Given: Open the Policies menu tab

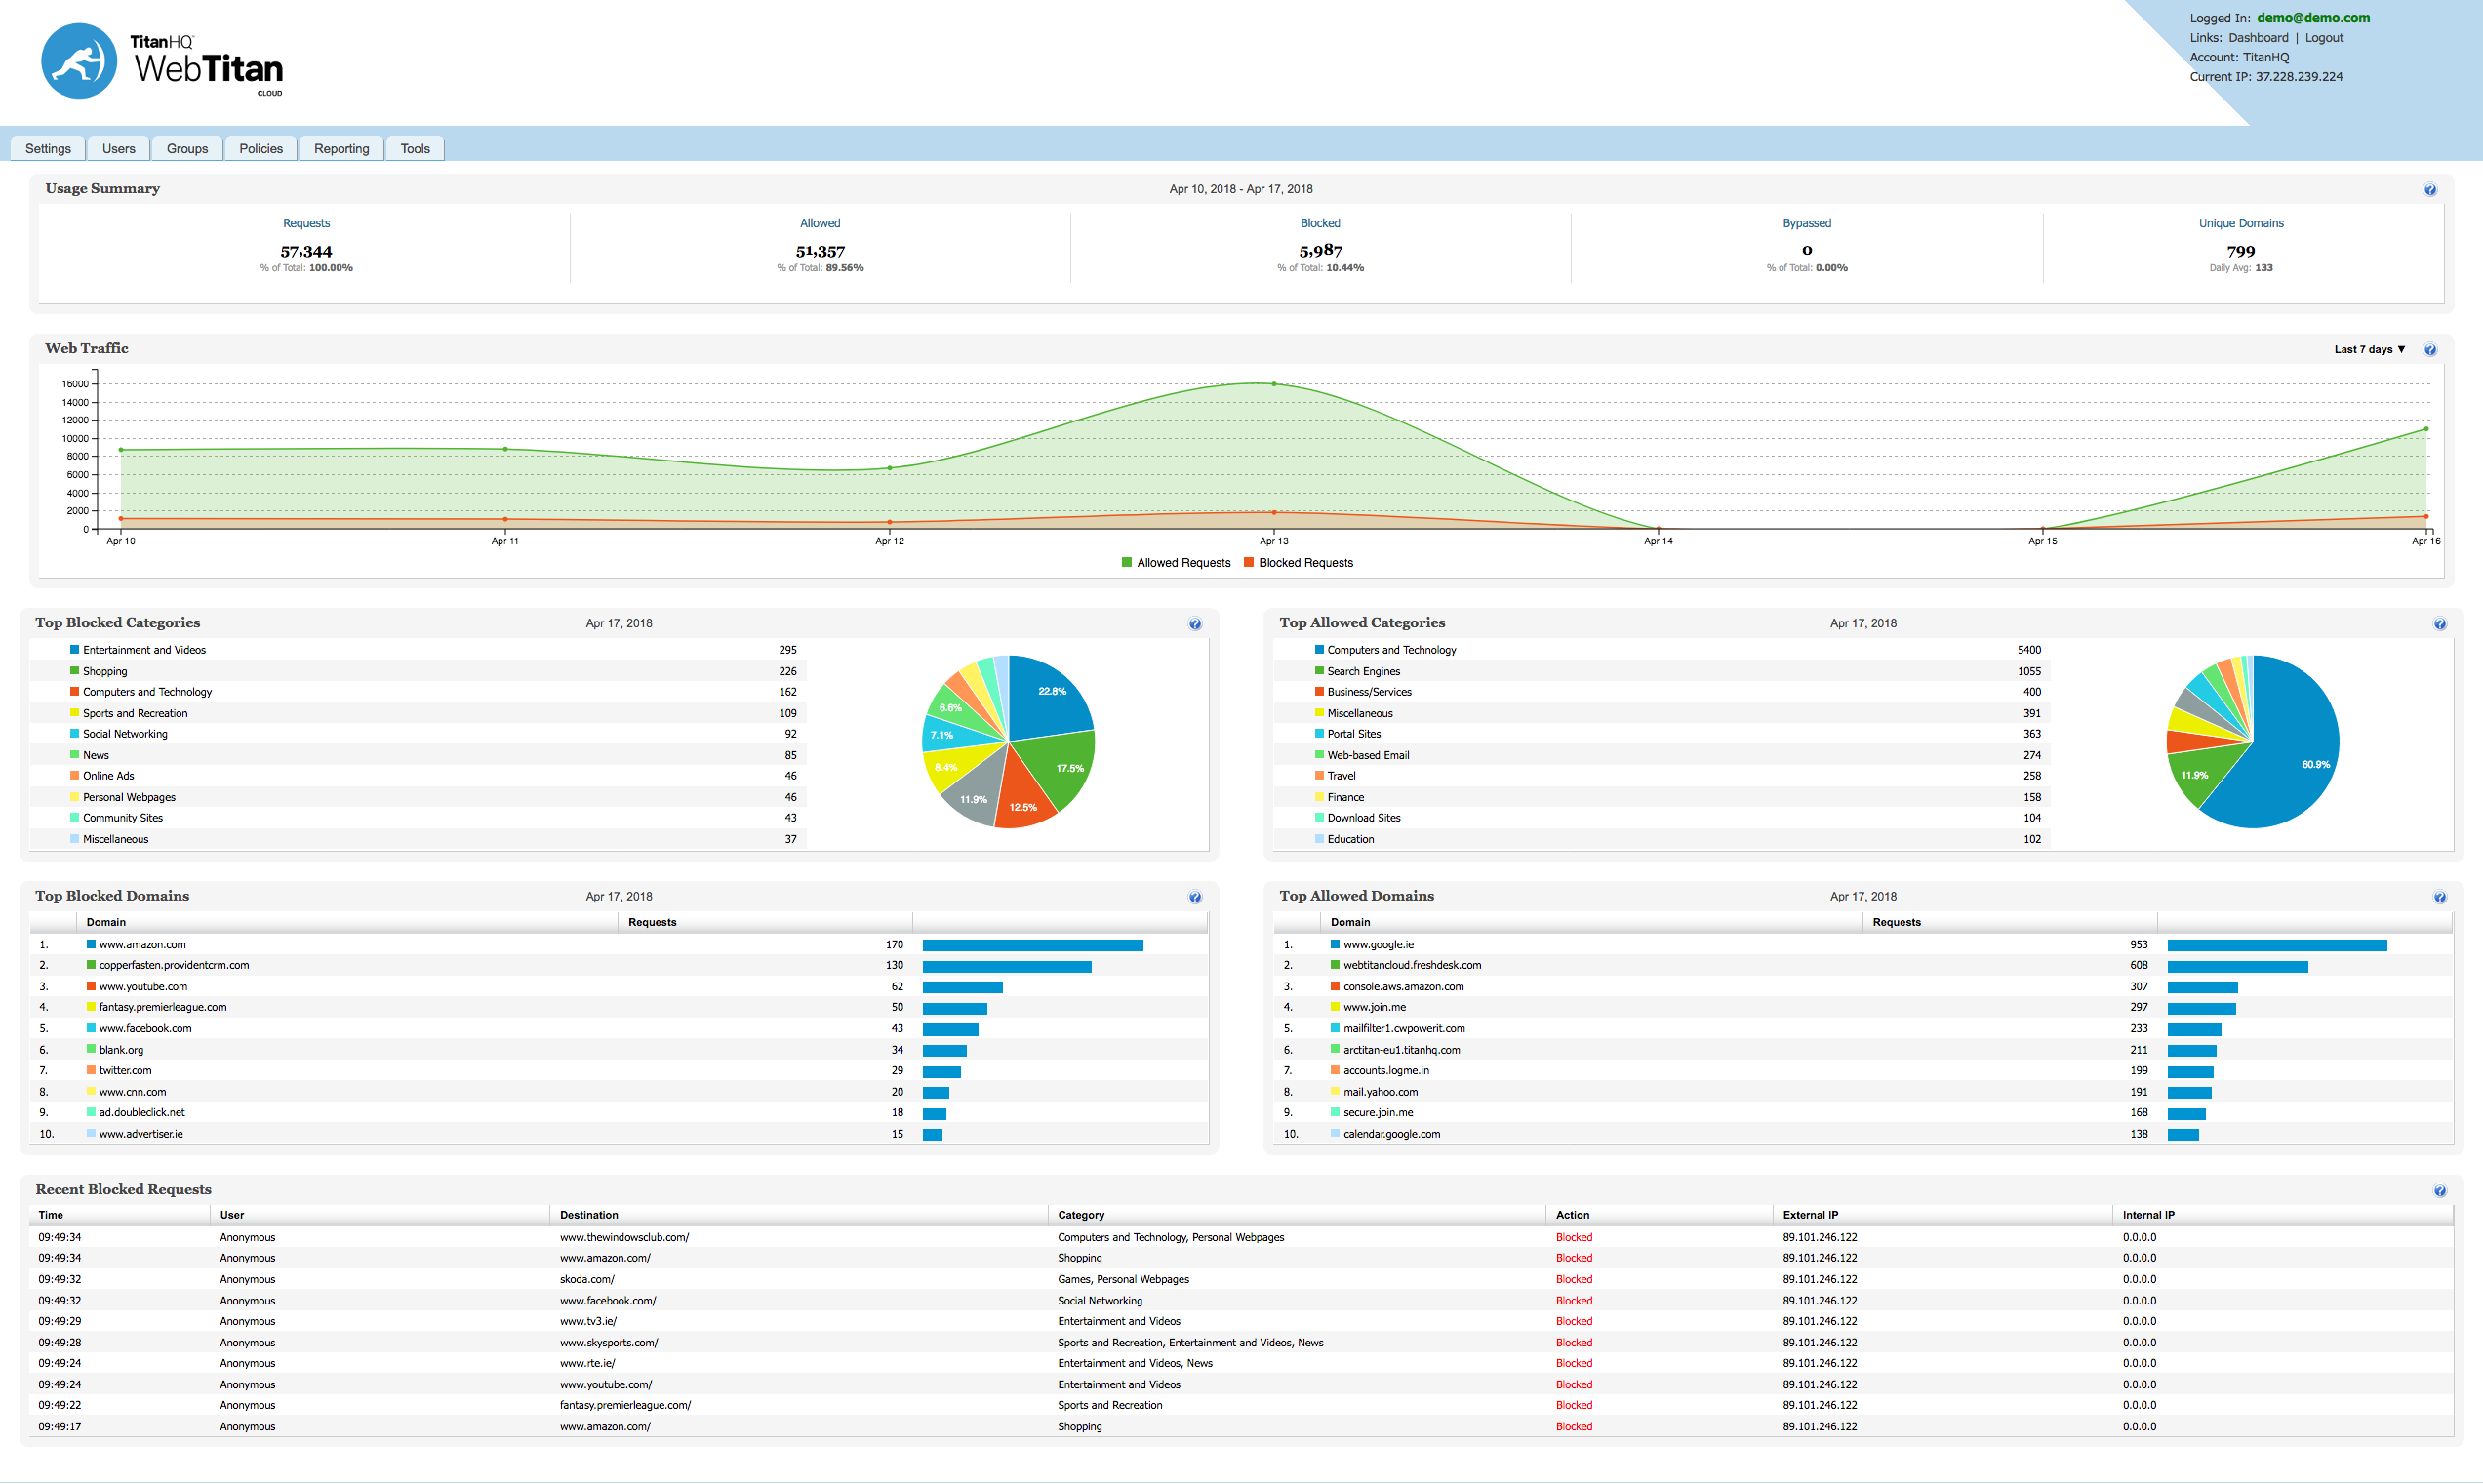Looking at the screenshot, I should 261,149.
